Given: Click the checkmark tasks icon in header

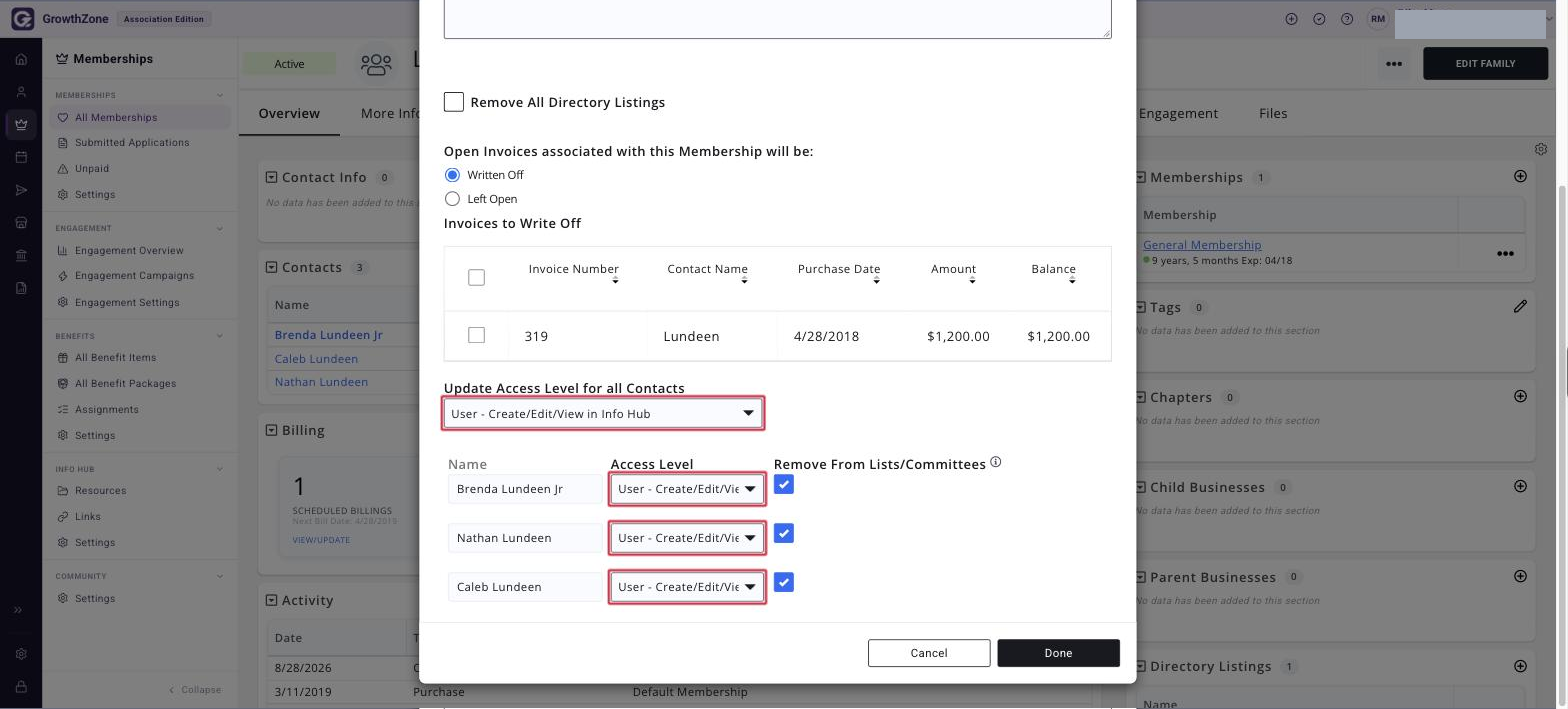Looking at the screenshot, I should coord(1319,19).
